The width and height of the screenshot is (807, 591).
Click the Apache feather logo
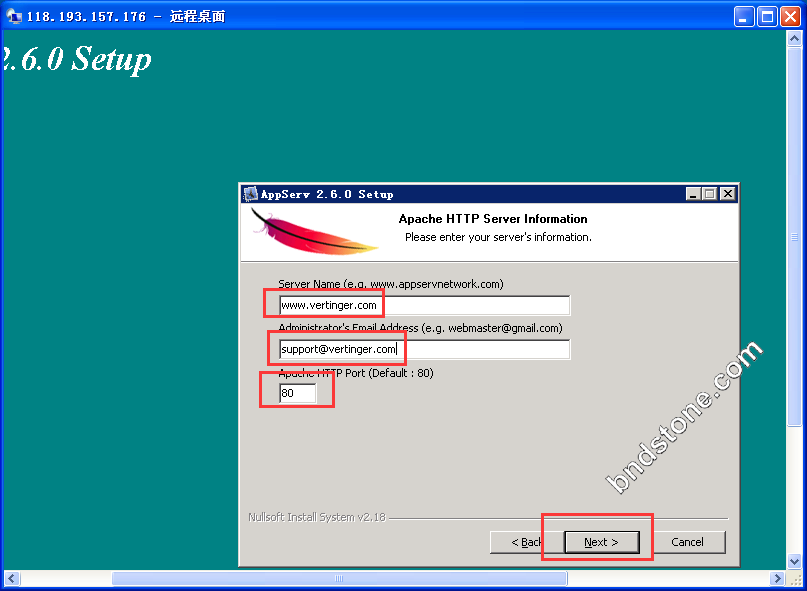315,232
